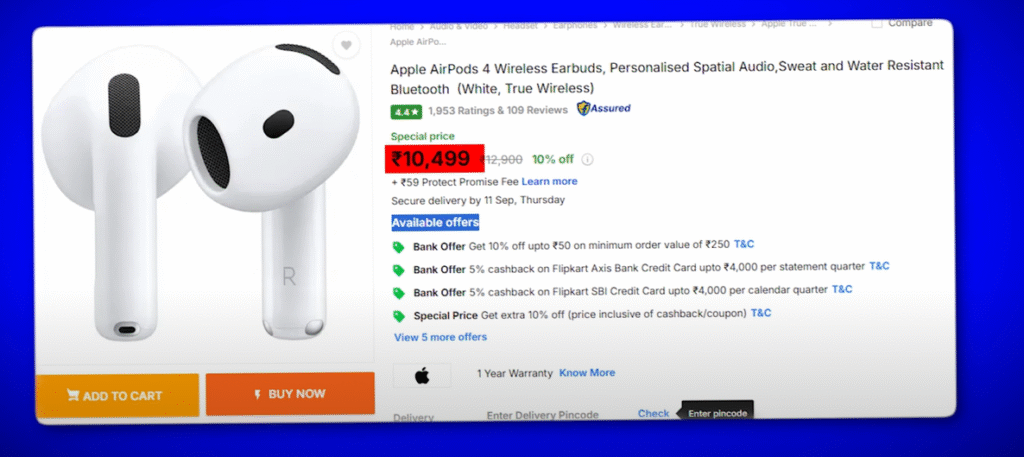Click the Flipkart Assured badge
This screenshot has height=457, width=1024.
click(603, 108)
